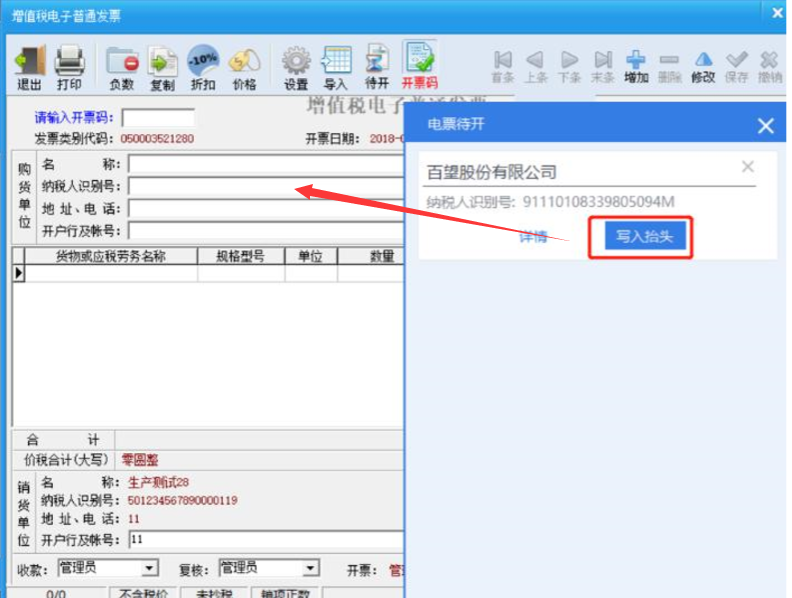Go to 上条 previous record
This screenshot has width=792, height=598.
pos(535,66)
